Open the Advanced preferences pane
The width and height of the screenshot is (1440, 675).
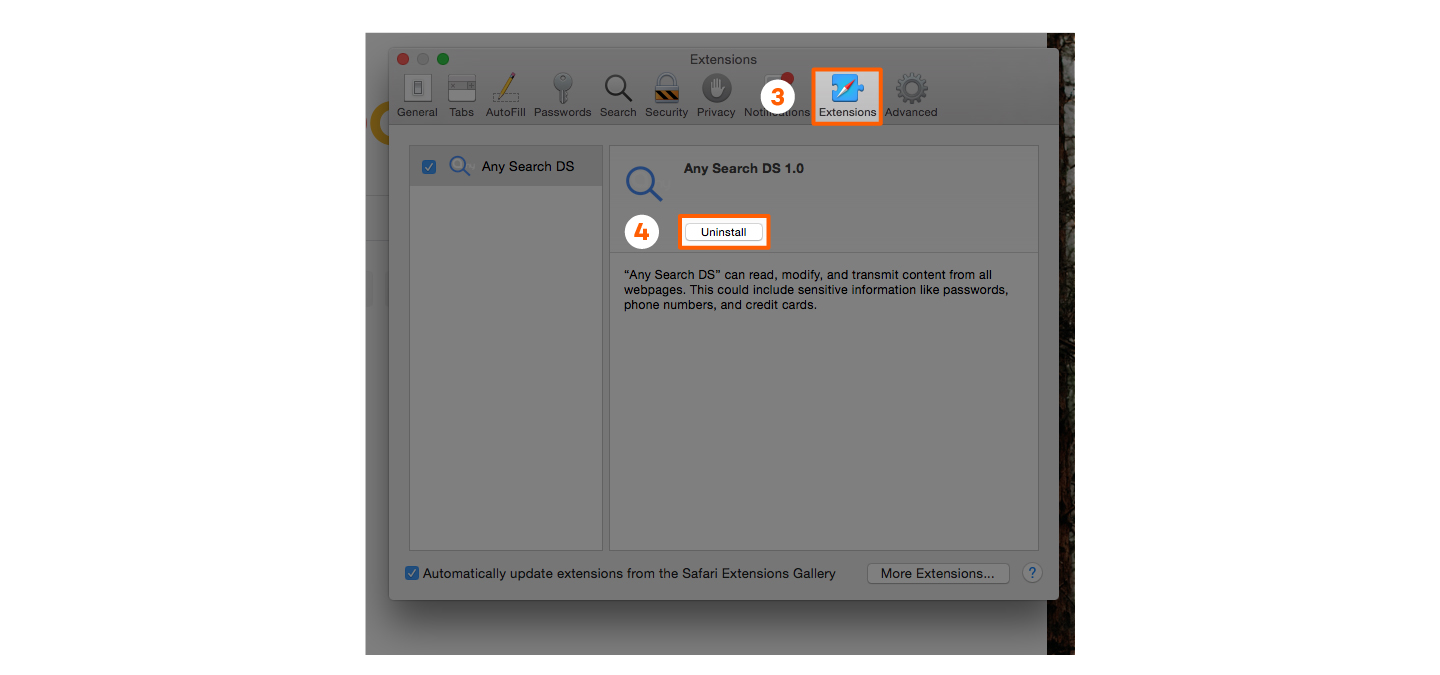tap(911, 96)
